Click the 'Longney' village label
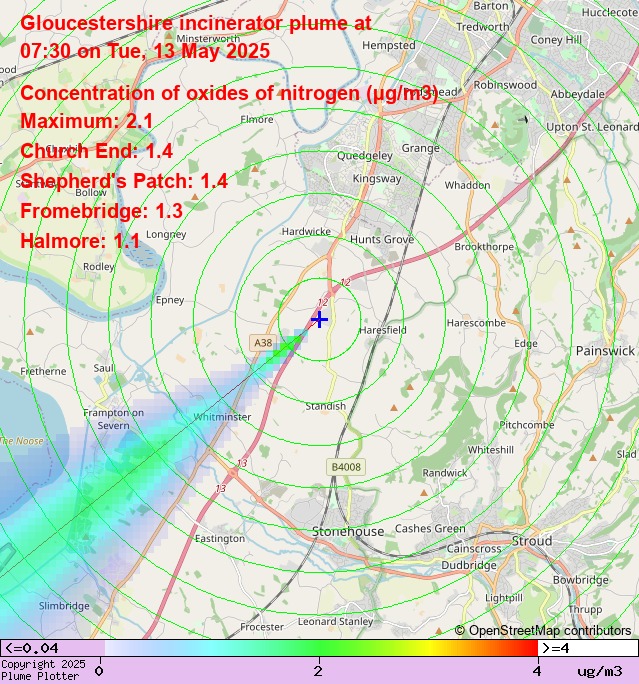The image size is (639, 684). click(166, 235)
